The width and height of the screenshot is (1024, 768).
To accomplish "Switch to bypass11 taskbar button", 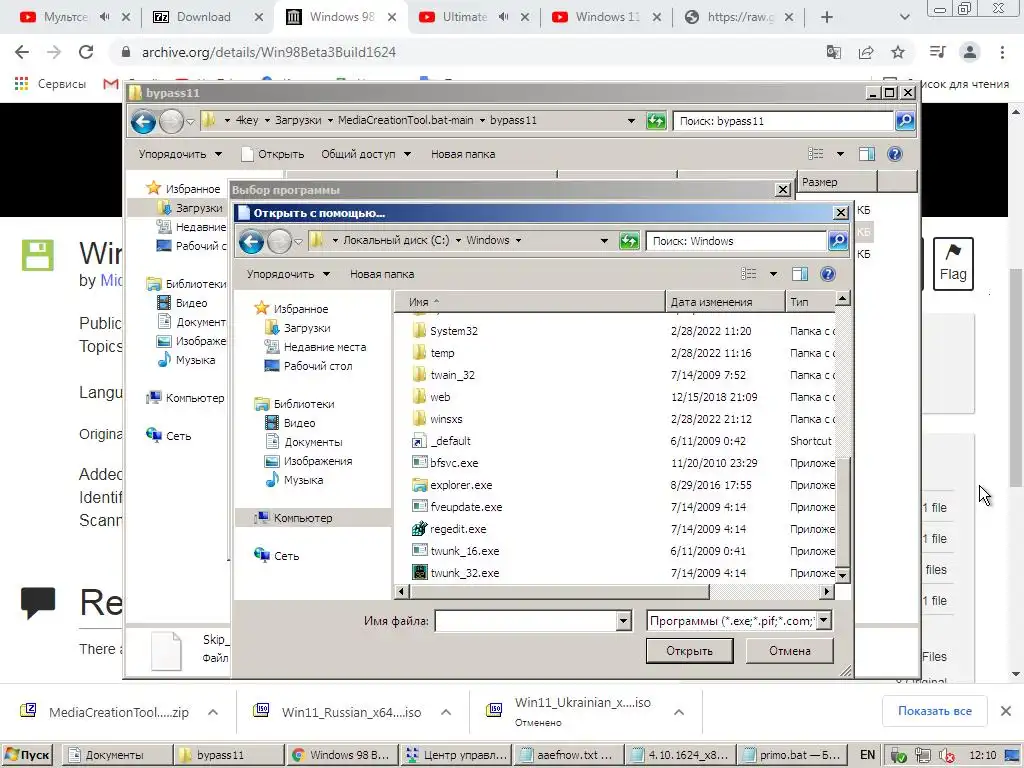I will 228,755.
